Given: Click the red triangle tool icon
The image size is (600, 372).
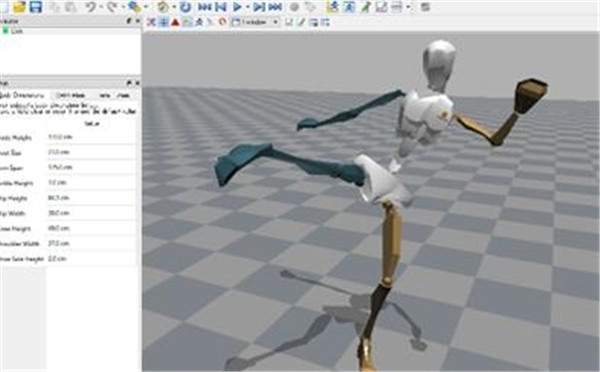Looking at the screenshot, I should [175, 22].
